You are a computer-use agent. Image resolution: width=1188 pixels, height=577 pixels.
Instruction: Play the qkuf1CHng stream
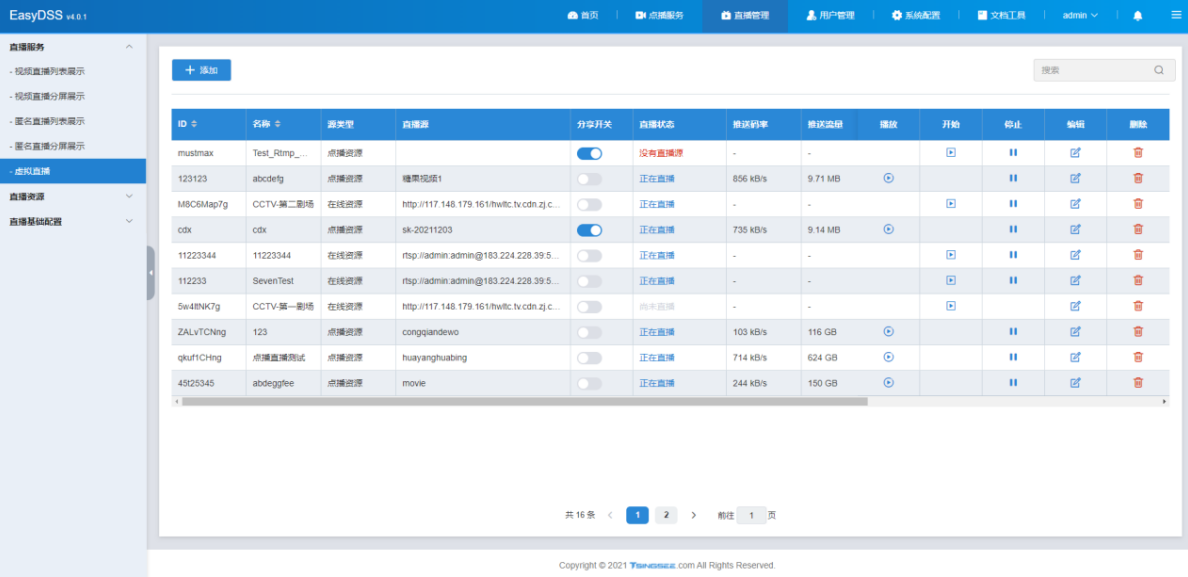(x=889, y=357)
